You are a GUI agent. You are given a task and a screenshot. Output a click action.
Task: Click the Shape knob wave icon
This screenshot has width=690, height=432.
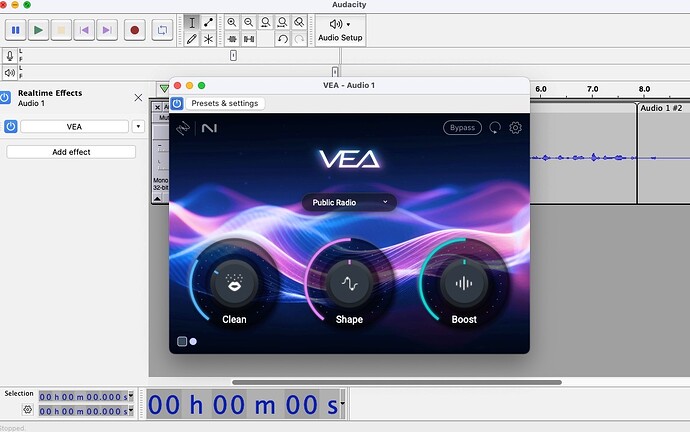coord(349,283)
